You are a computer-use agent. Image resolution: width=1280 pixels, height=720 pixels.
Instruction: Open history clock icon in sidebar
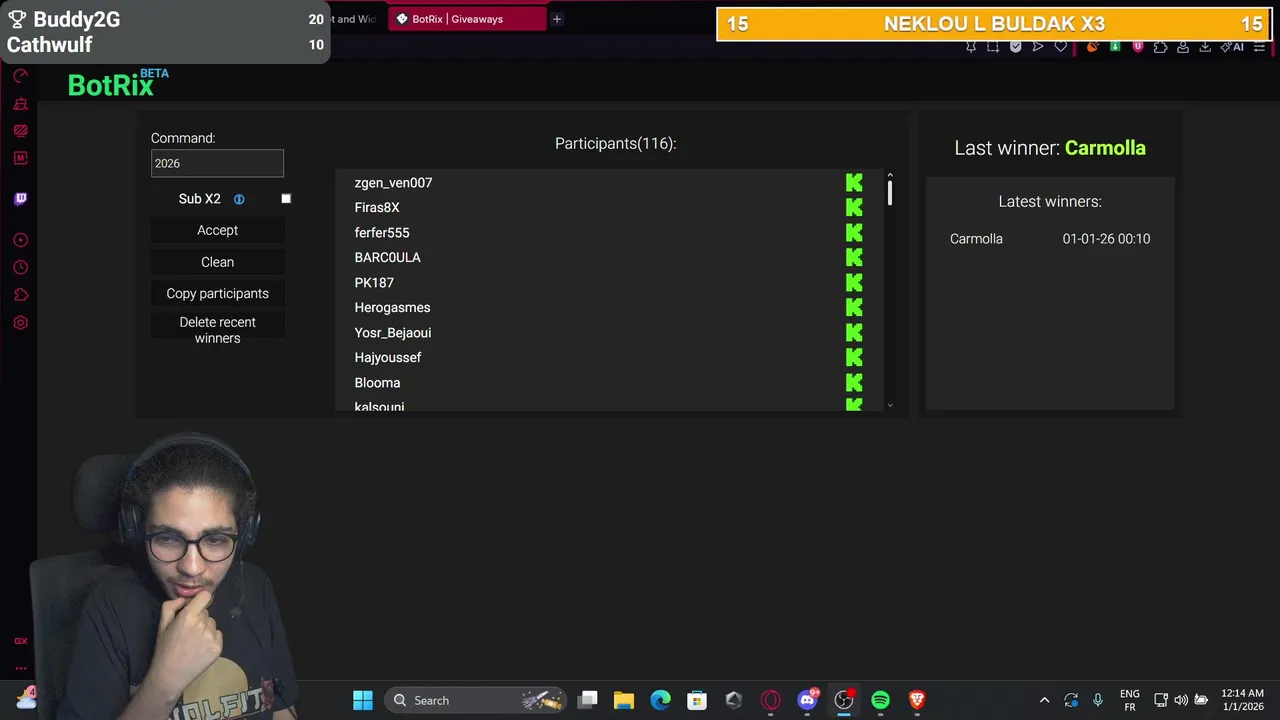coord(20,267)
